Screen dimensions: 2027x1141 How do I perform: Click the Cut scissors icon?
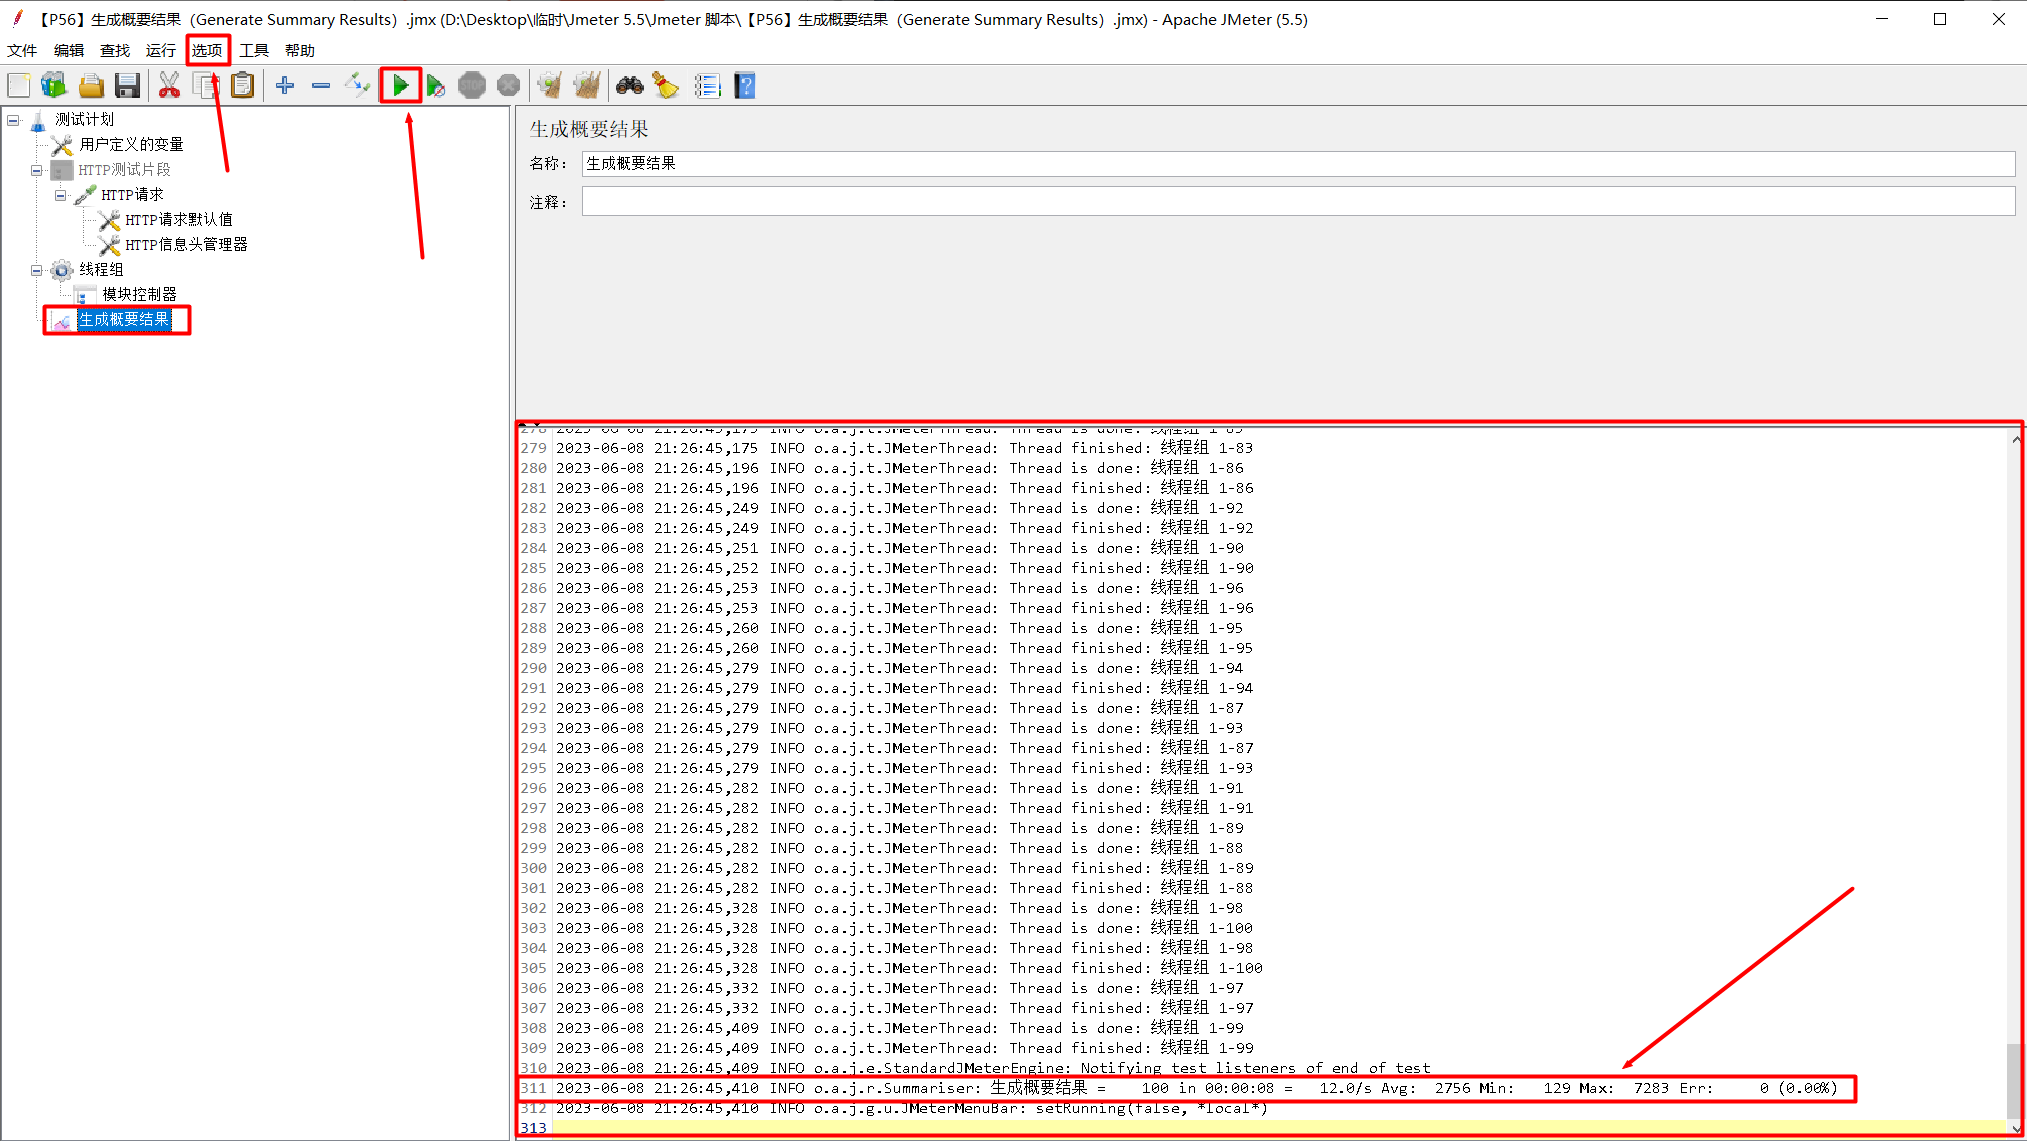coord(170,86)
